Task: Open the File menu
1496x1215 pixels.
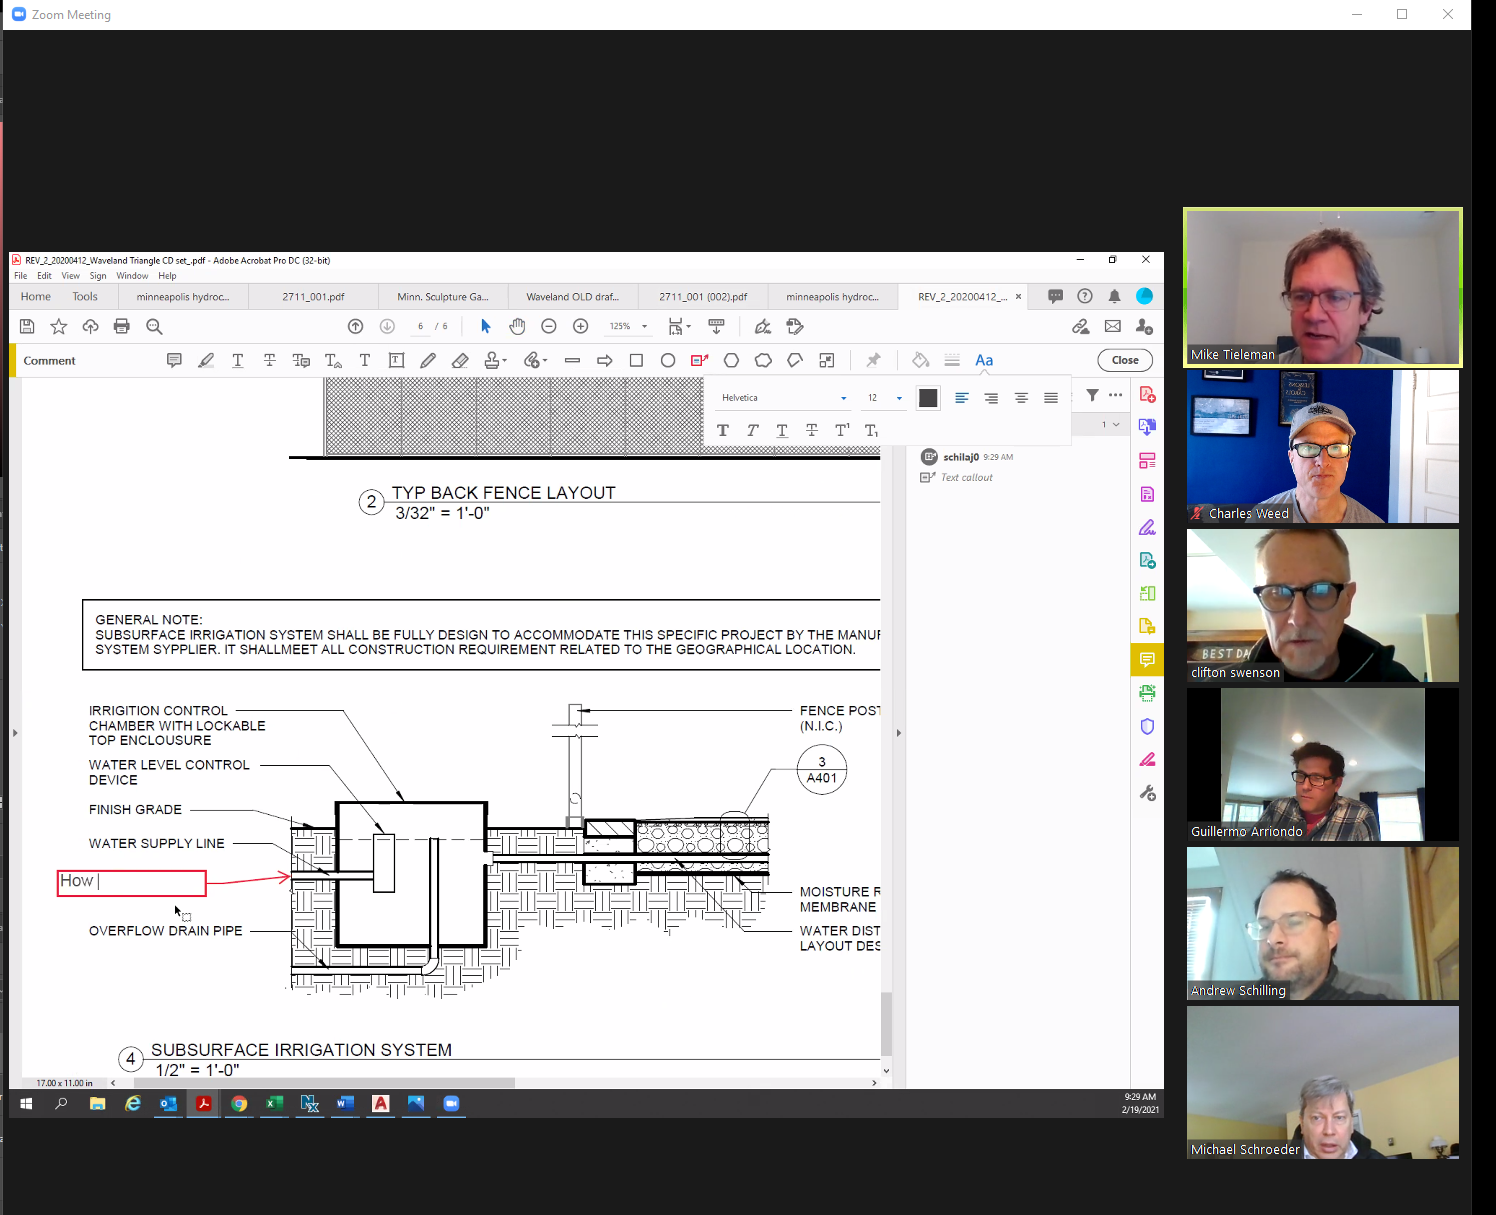Action: [21, 276]
